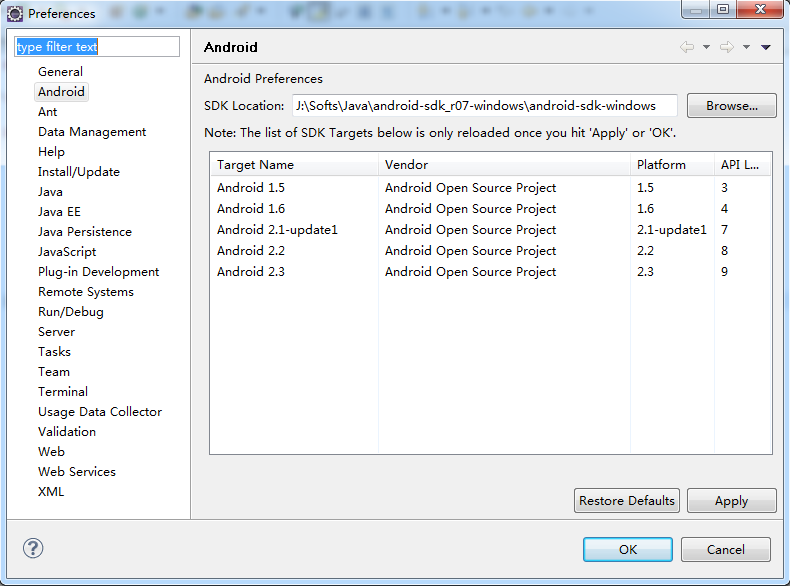Click the help question mark icon
The width and height of the screenshot is (790, 586).
[33, 548]
